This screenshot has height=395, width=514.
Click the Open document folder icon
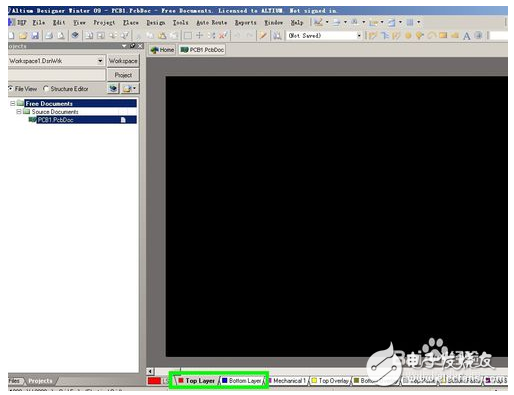pyautogui.click(x=23, y=35)
